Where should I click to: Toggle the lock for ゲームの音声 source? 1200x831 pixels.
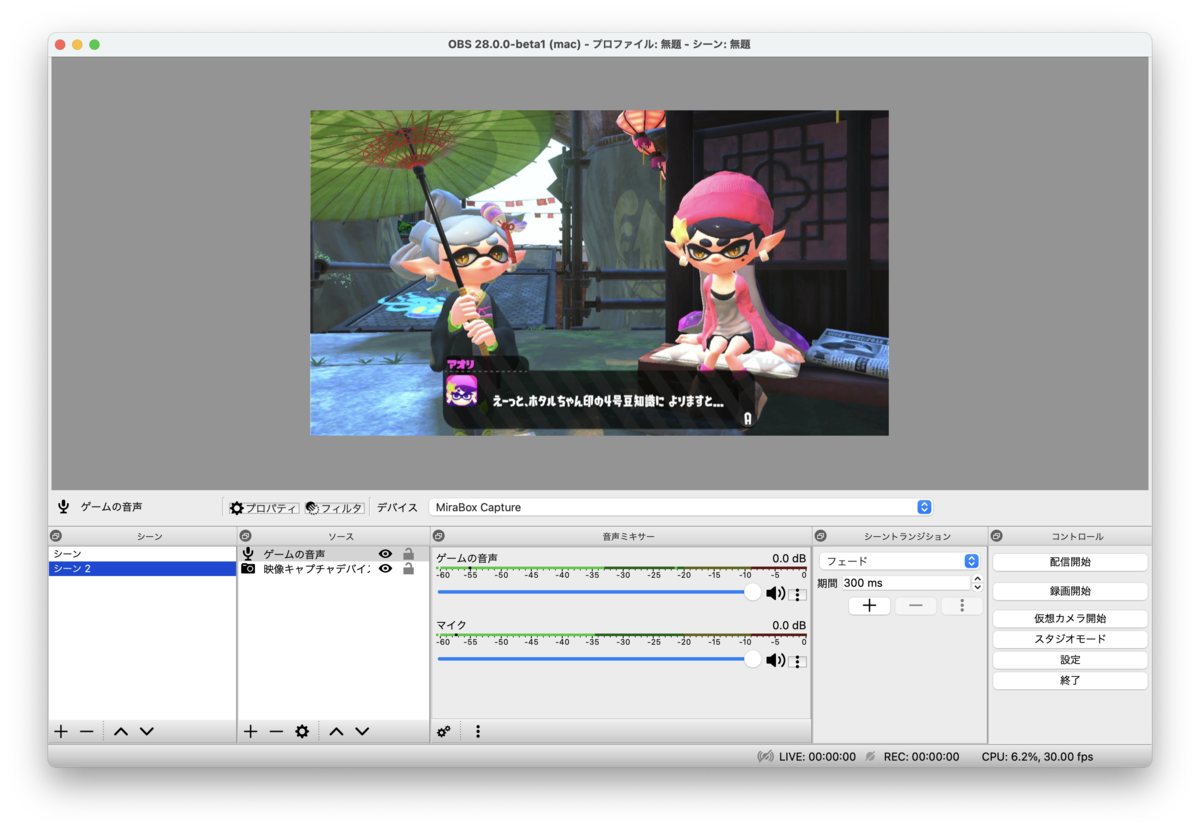(408, 554)
